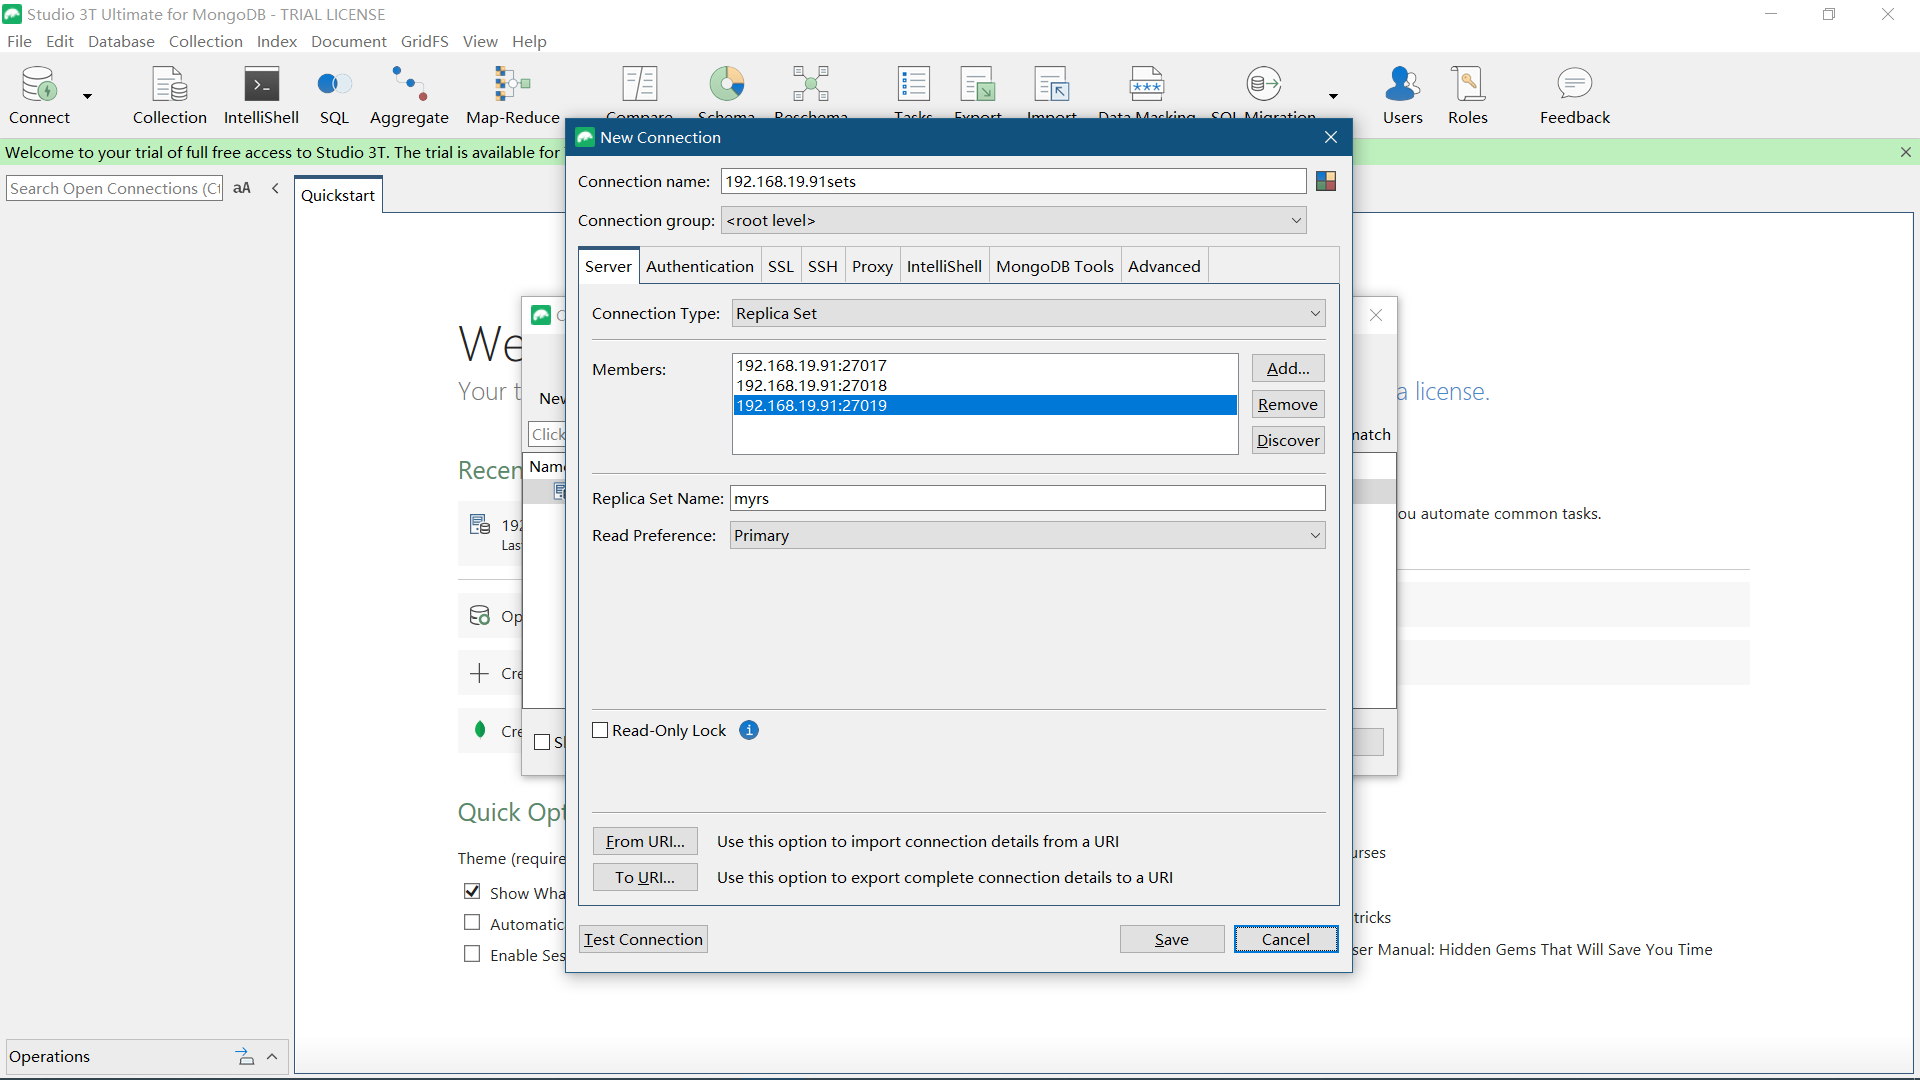Open the Connect toolbar icon
This screenshot has height=1080, width=1920.
(39, 95)
